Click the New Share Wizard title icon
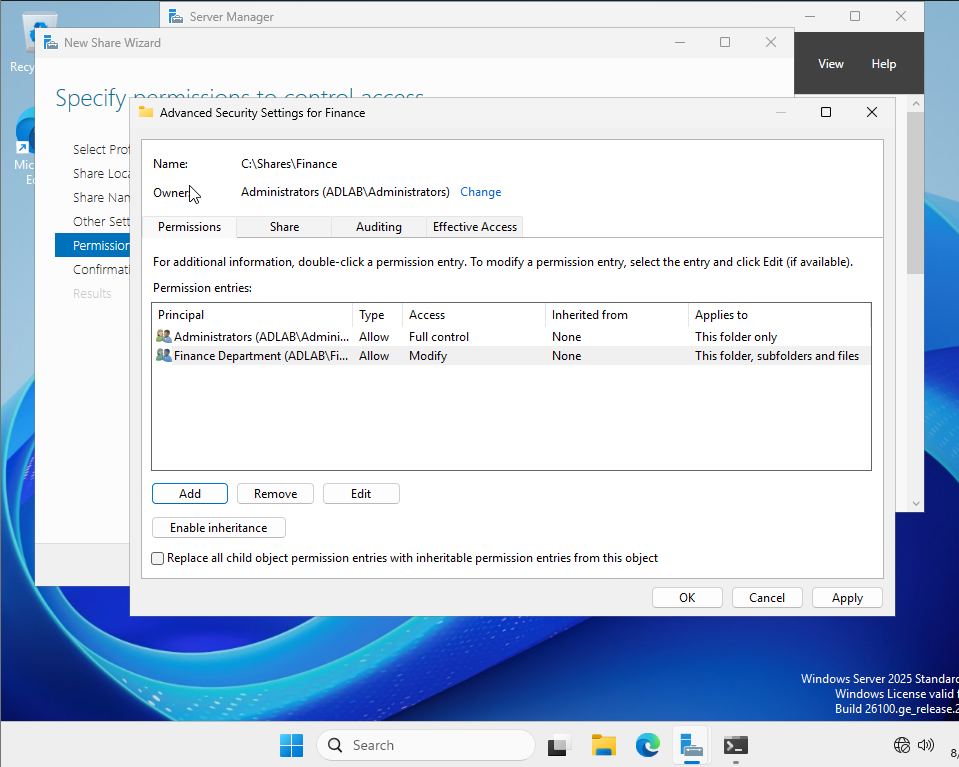This screenshot has height=767, width=959. (x=51, y=43)
